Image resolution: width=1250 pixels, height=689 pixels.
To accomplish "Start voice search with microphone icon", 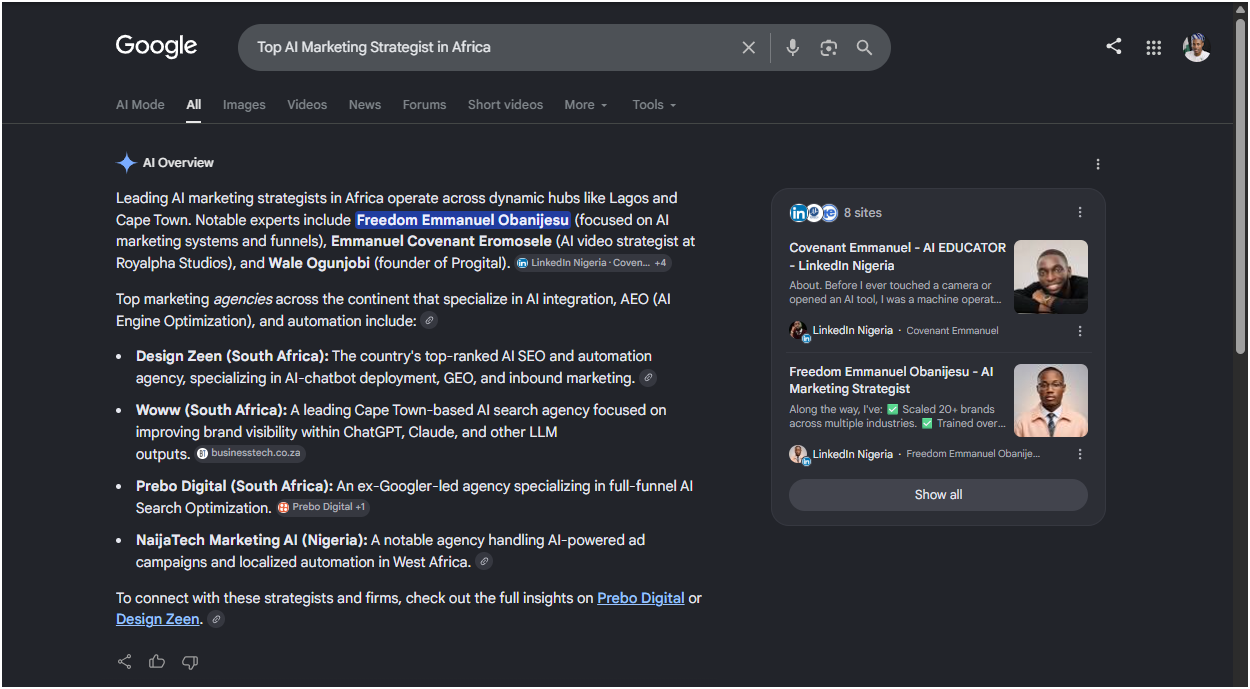I will [792, 47].
